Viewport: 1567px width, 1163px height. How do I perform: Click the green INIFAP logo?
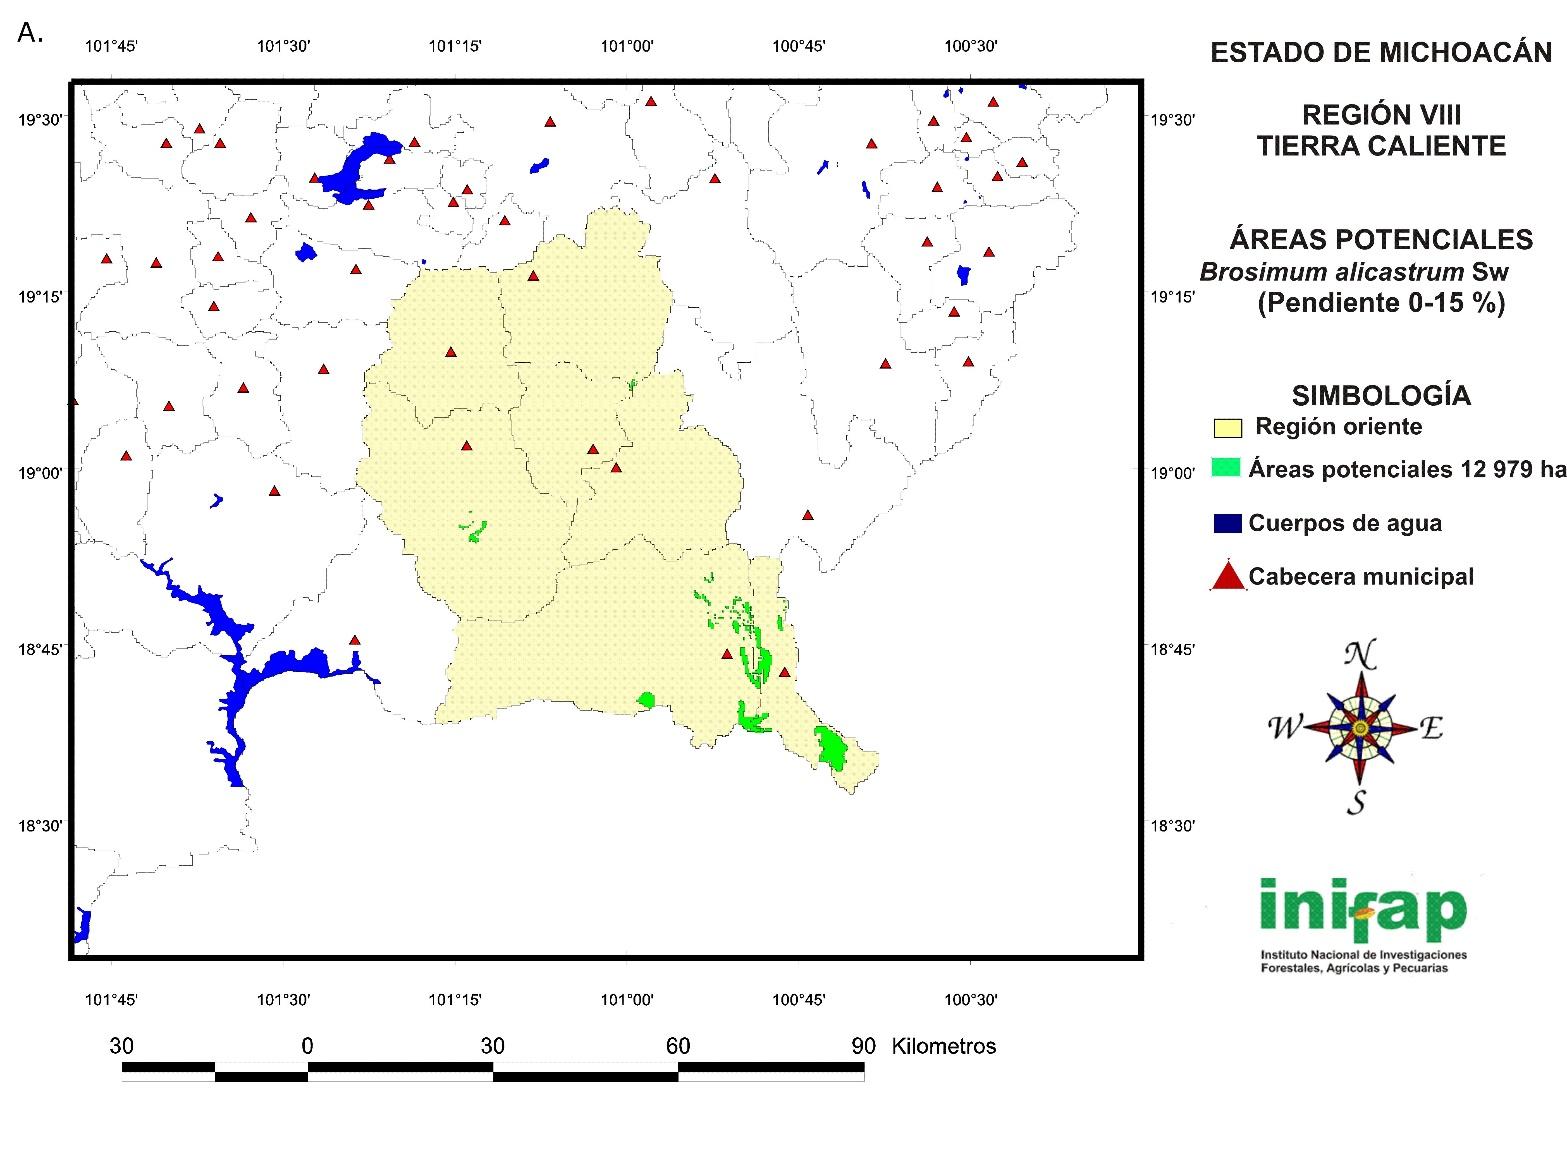click(x=1362, y=908)
